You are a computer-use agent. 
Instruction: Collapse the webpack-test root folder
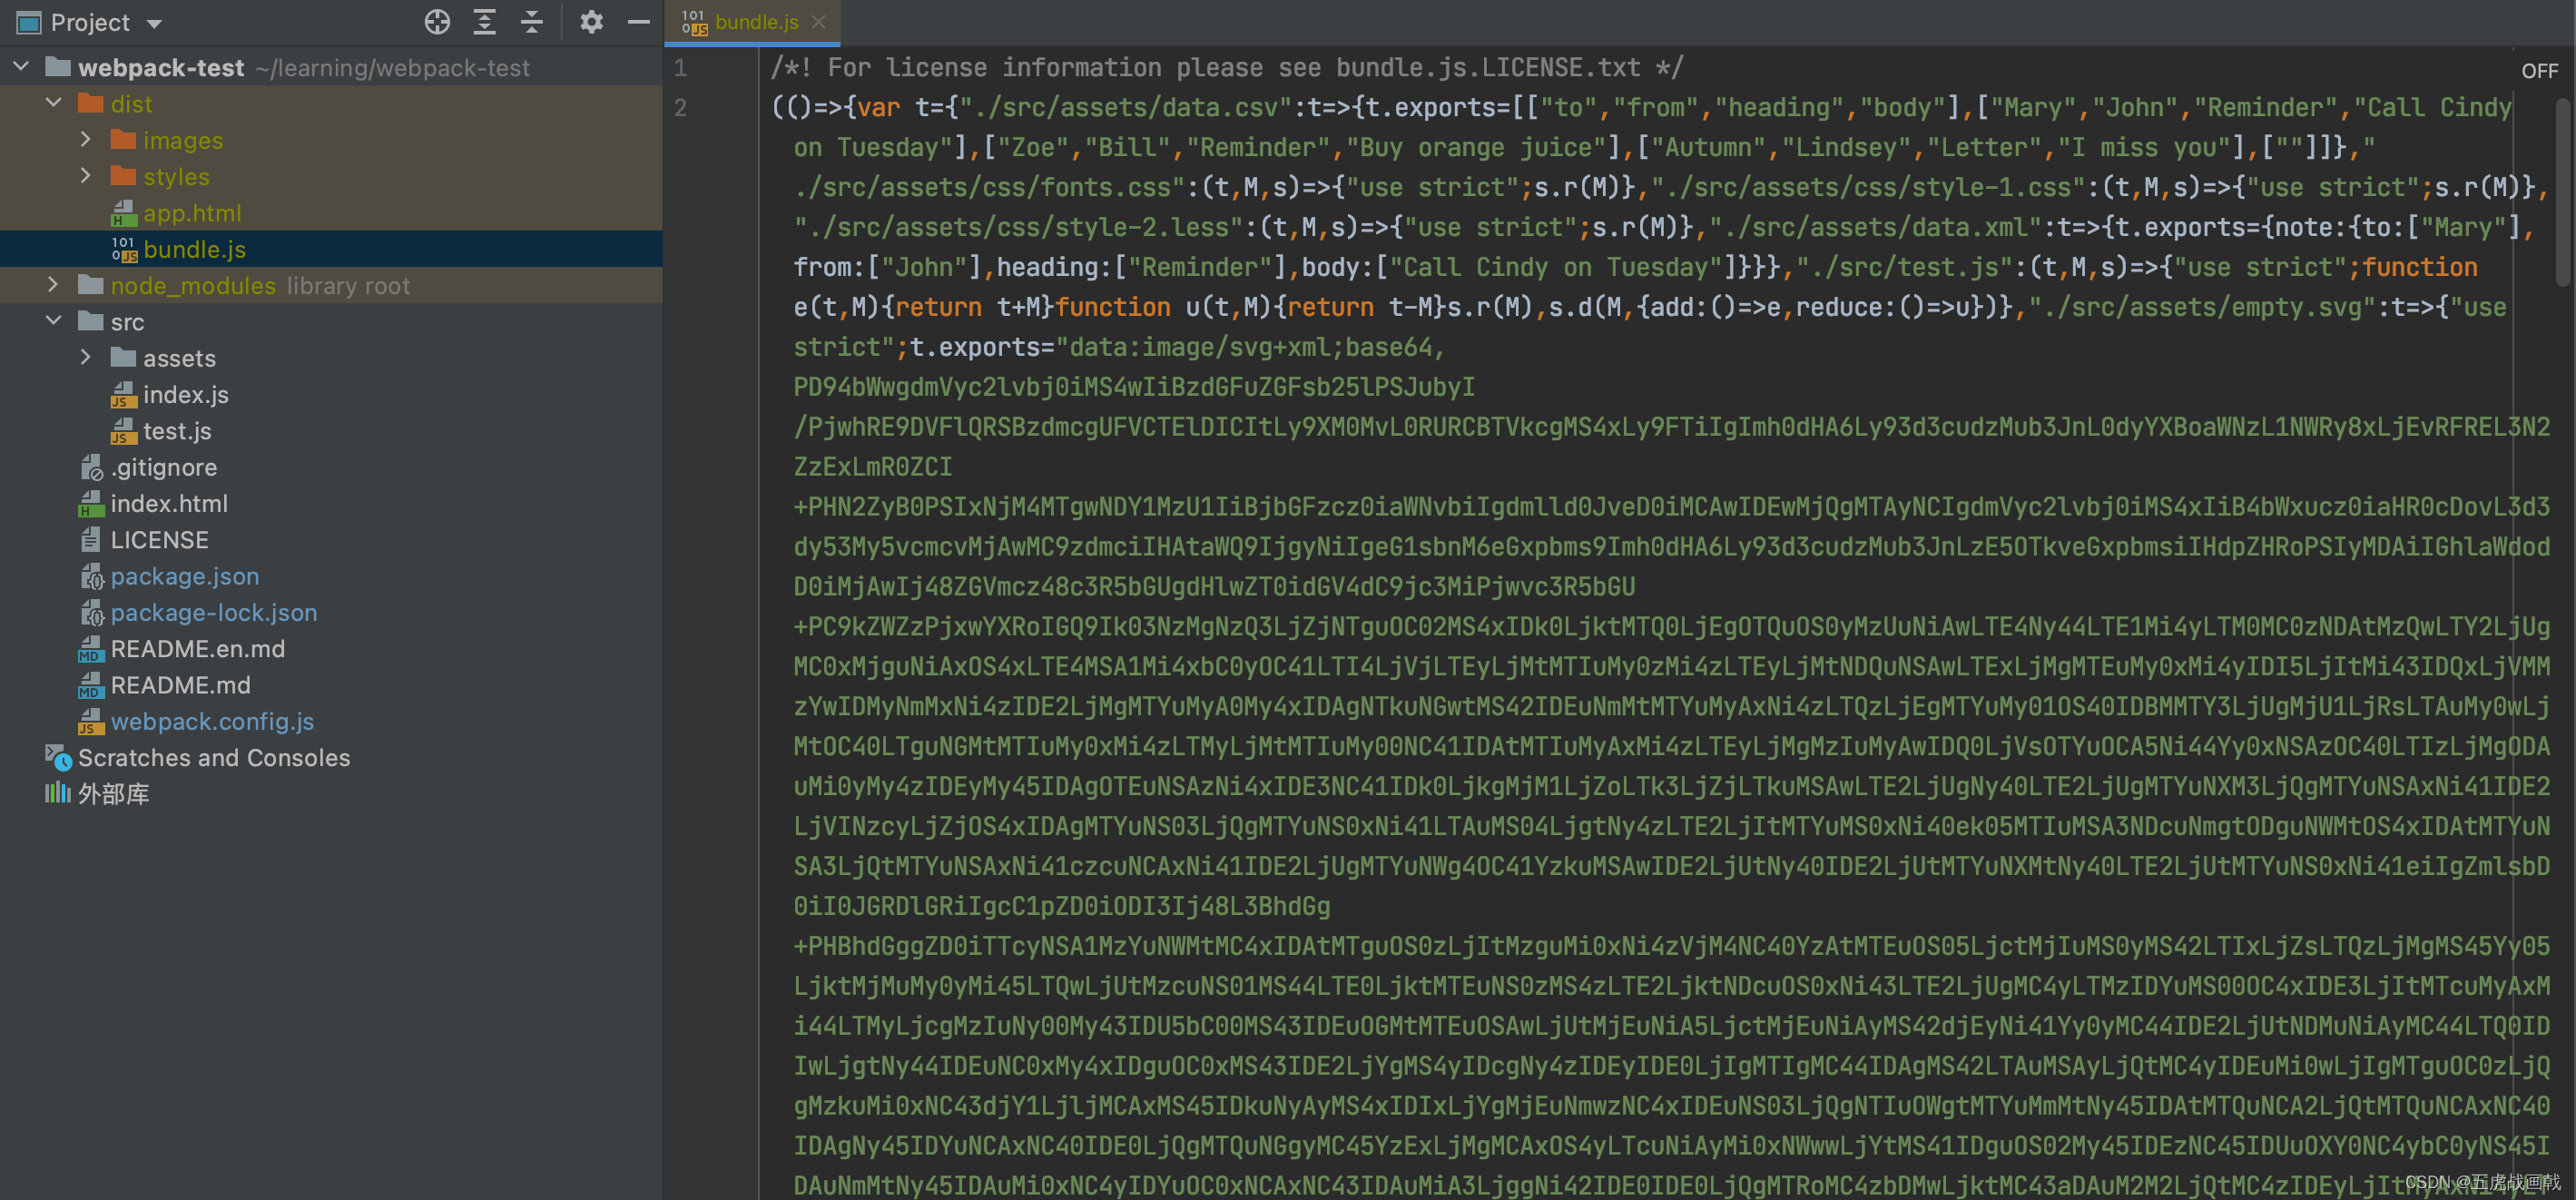click(22, 67)
